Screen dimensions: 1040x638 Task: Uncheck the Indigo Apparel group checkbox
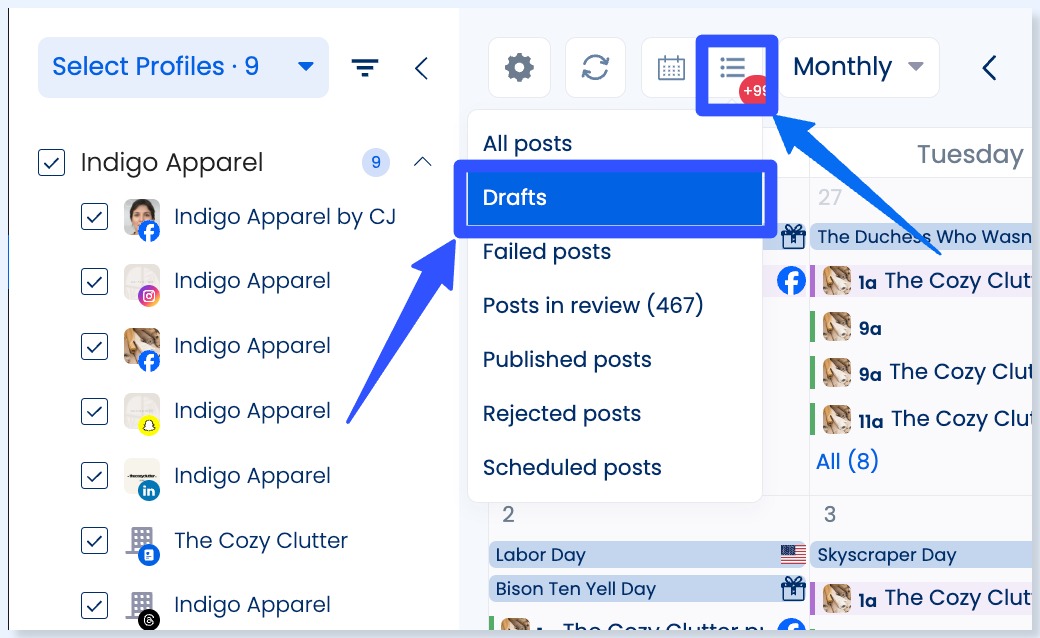point(51,162)
